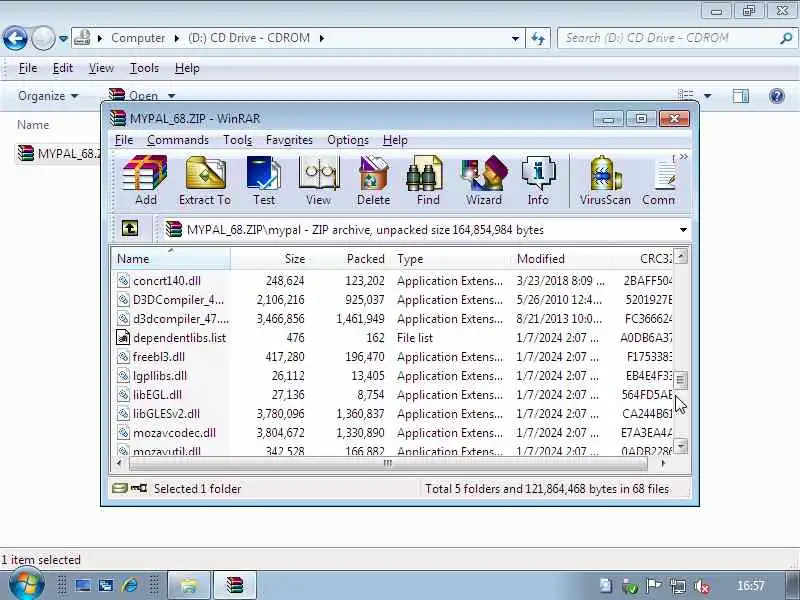Click the horizontal scrollbar right arrow
This screenshot has height=600, width=800.
(x=663, y=464)
